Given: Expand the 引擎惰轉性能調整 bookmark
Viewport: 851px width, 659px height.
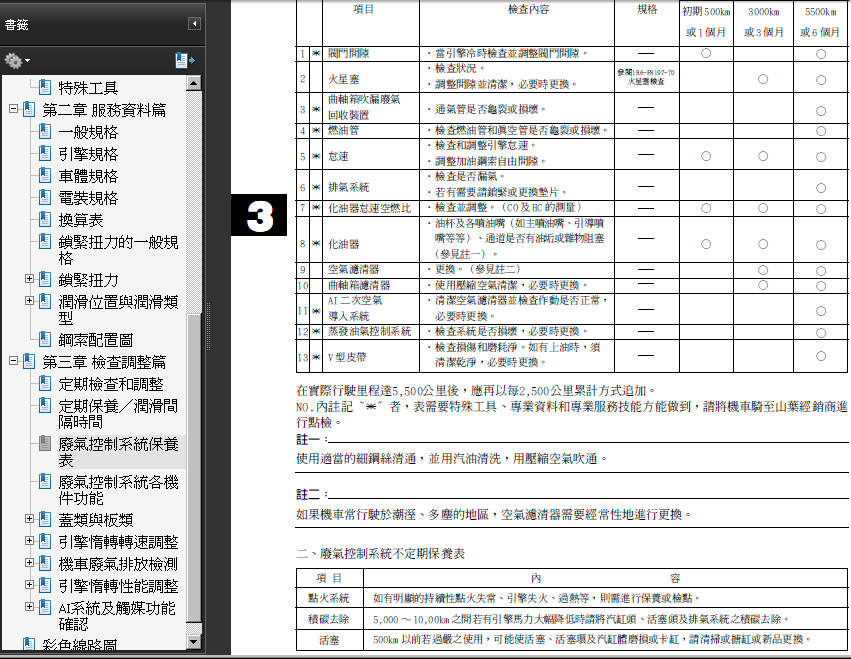Looking at the screenshot, I should [x=30, y=585].
